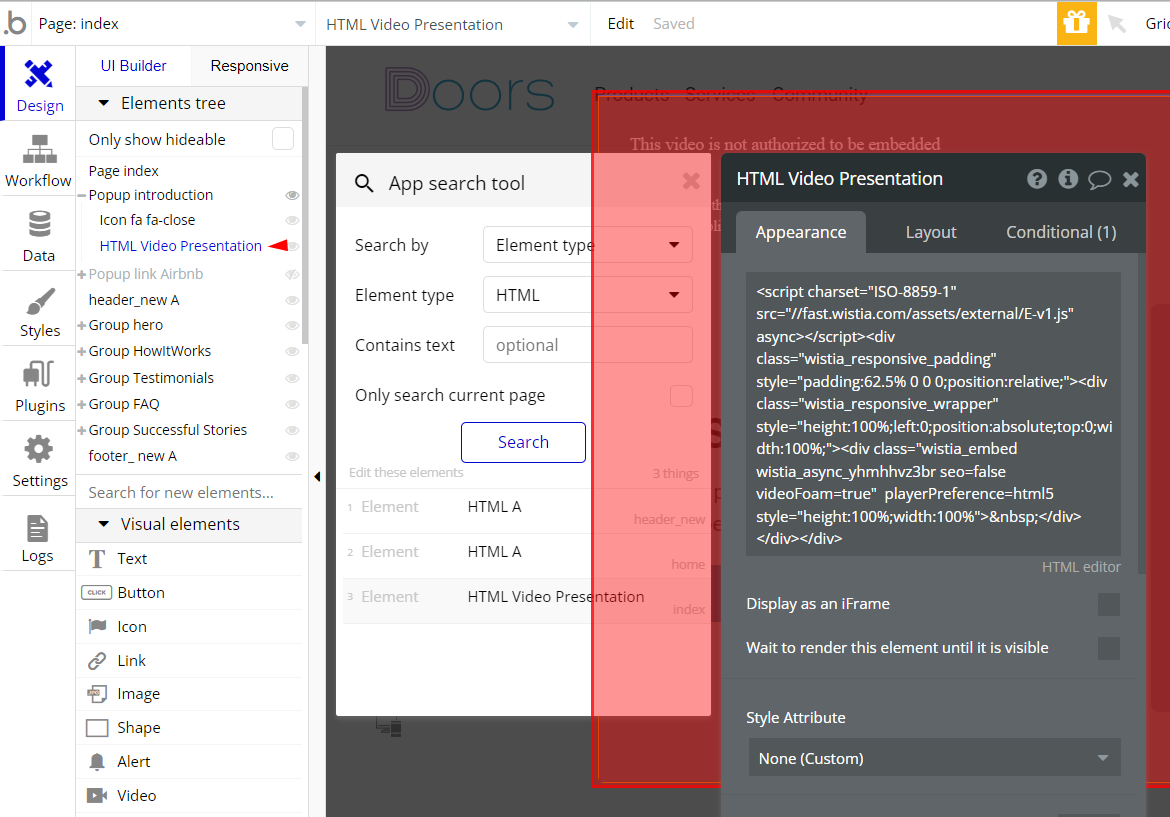Open the Data section
This screenshot has width=1170, height=817.
[39, 234]
